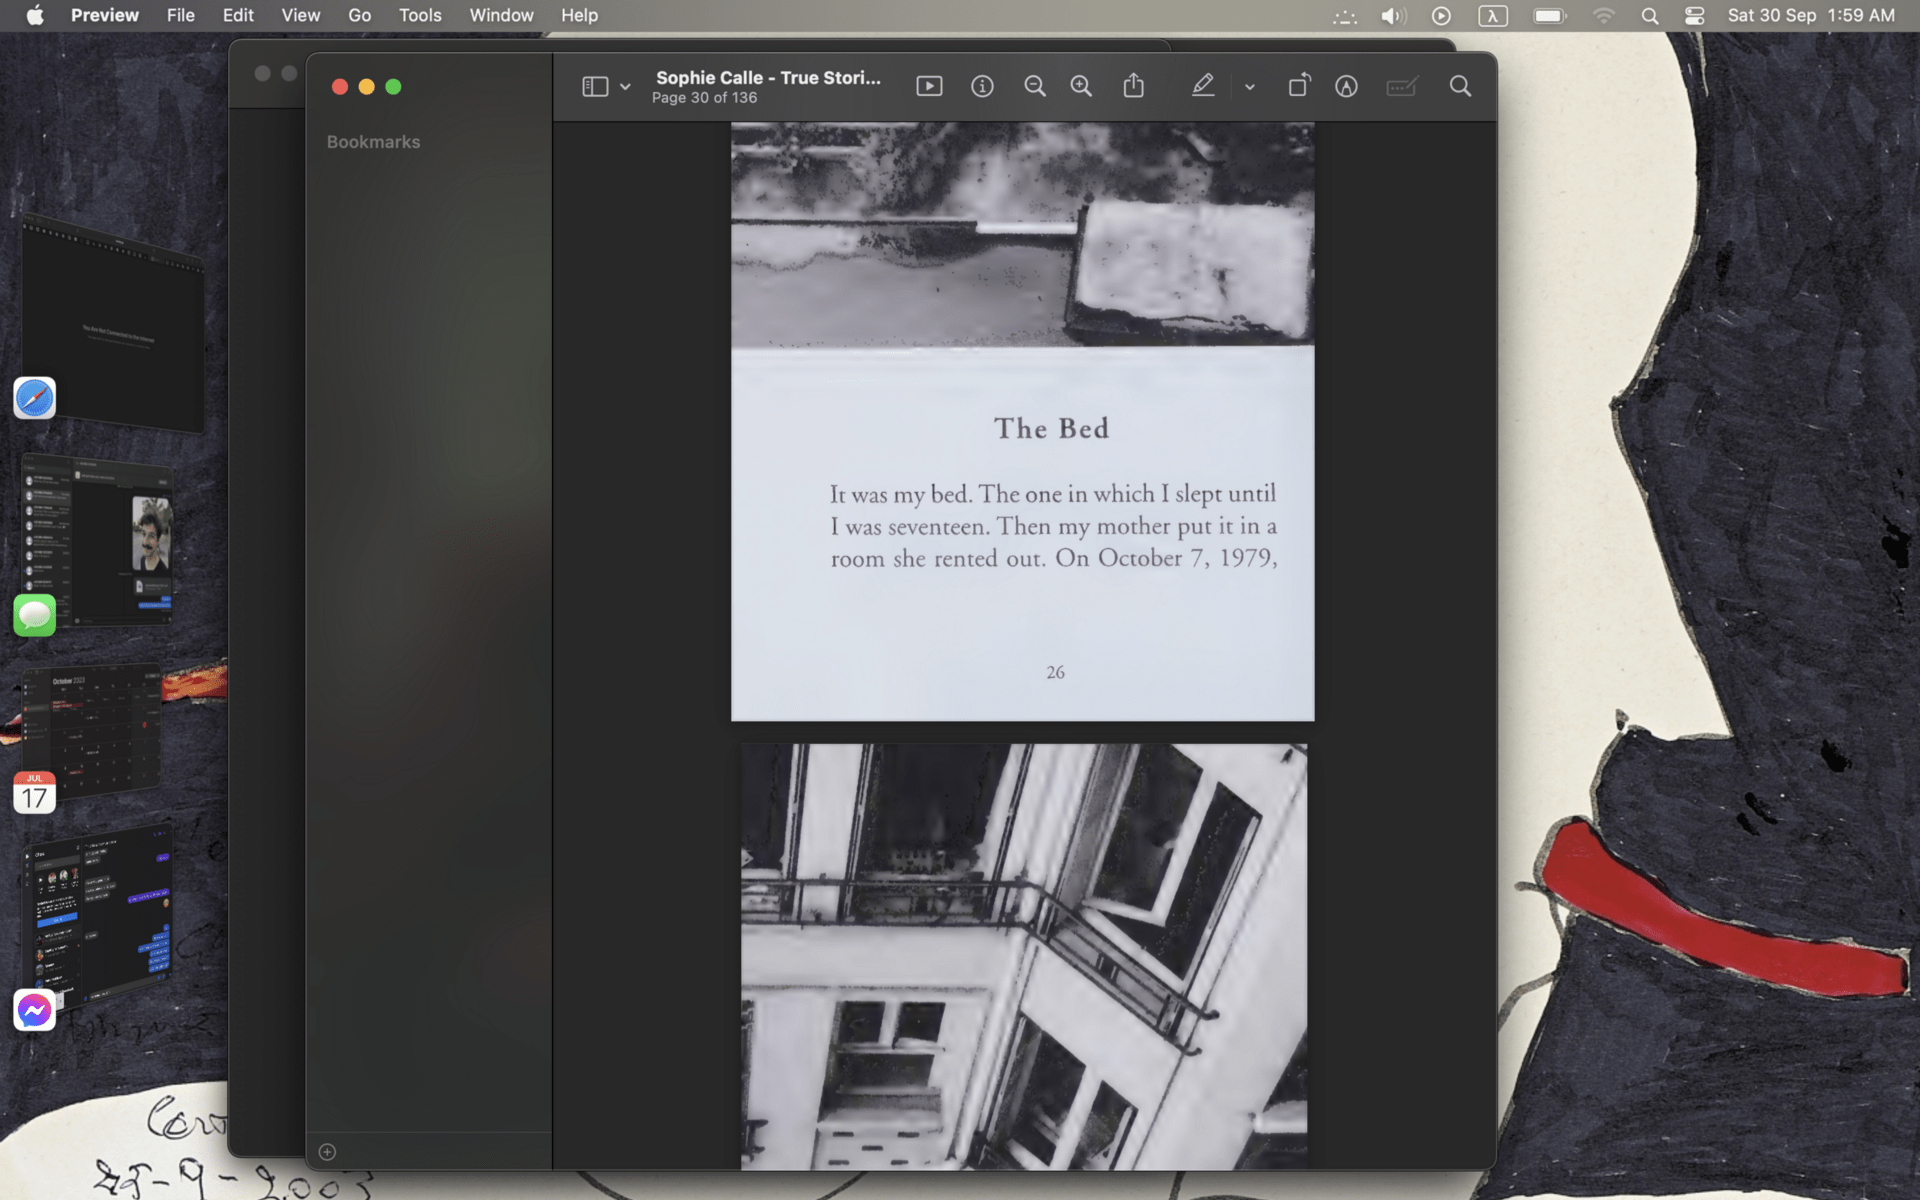Click the lambda icon in menu bar
The image size is (1920, 1200).
point(1493,16)
